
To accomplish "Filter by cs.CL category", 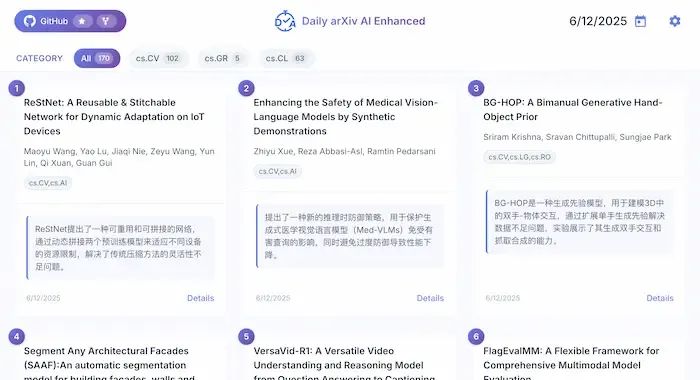I will [285, 58].
